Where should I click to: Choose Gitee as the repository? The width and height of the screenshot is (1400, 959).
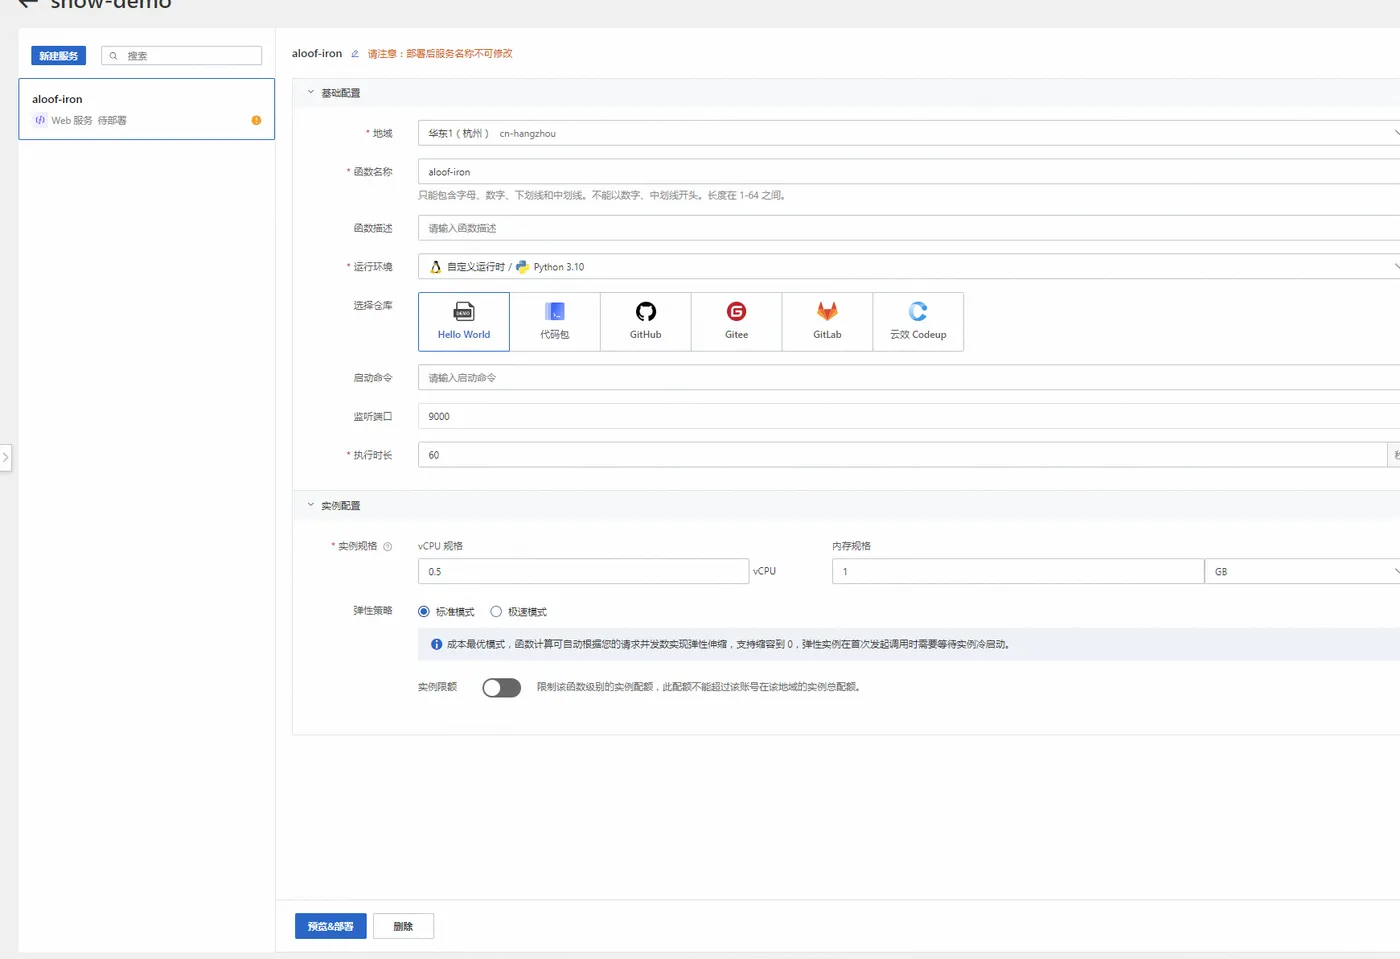(x=737, y=322)
